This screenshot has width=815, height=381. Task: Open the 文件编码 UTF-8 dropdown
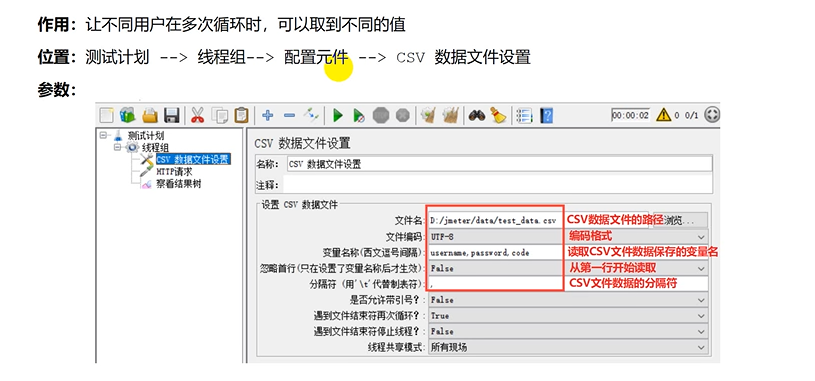coord(568,237)
